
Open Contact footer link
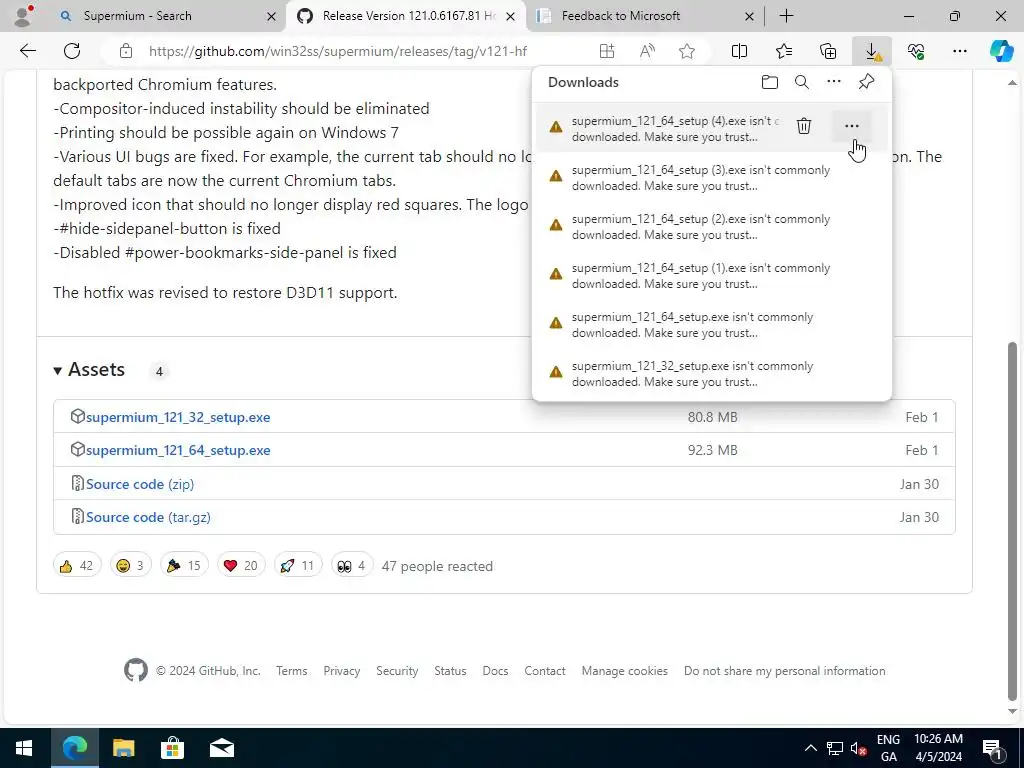[545, 671]
